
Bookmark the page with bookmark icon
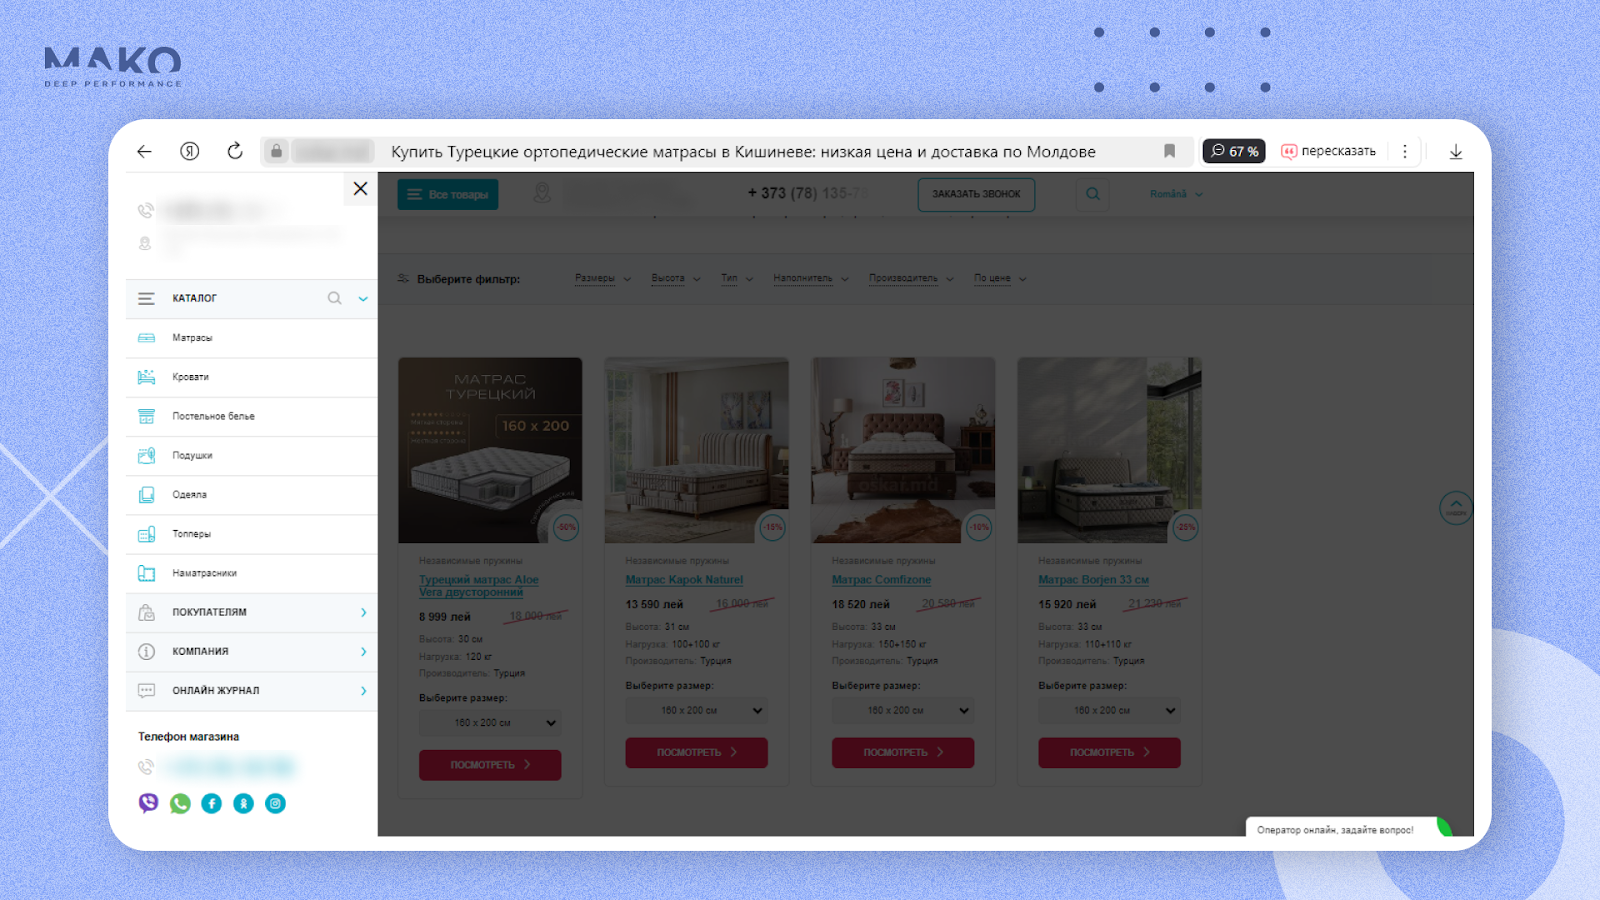[1169, 151]
